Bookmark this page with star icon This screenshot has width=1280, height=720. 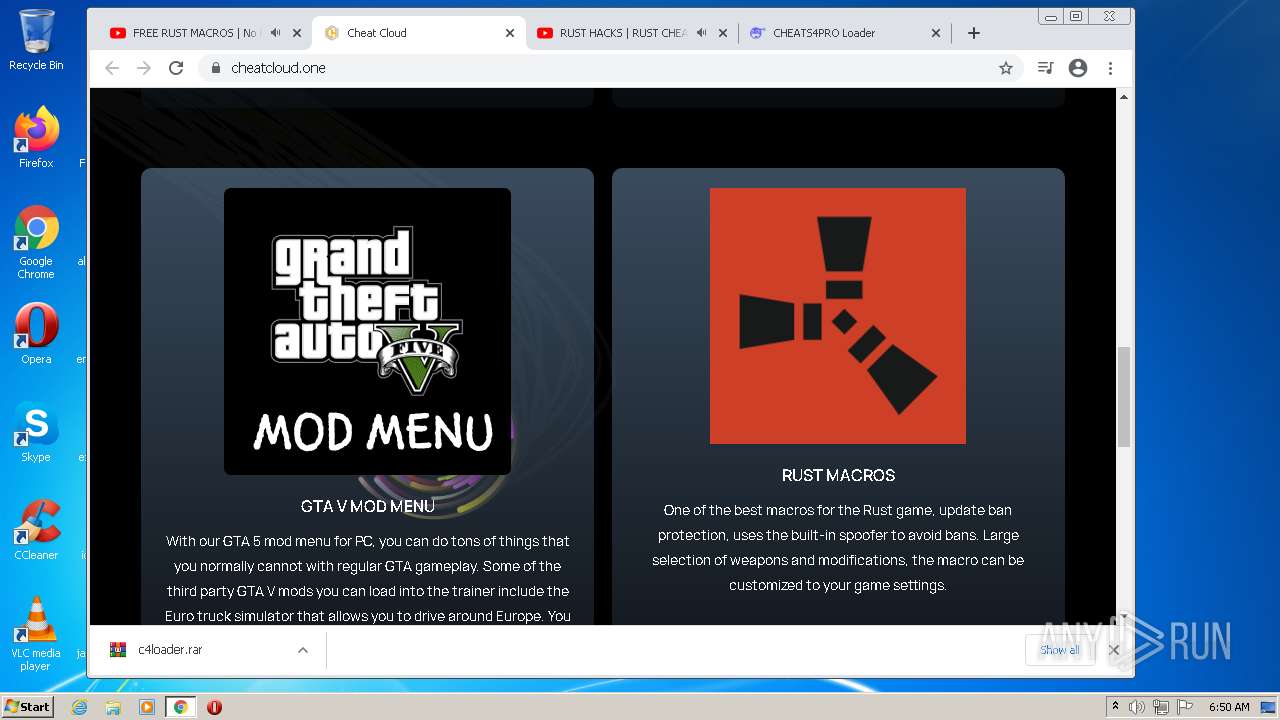tap(1006, 68)
